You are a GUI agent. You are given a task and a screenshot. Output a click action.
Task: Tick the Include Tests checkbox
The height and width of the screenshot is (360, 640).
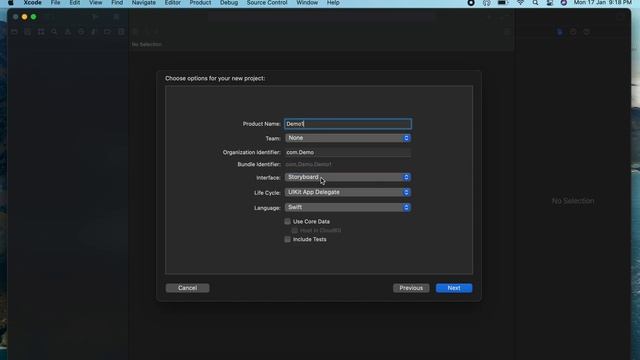pos(287,239)
